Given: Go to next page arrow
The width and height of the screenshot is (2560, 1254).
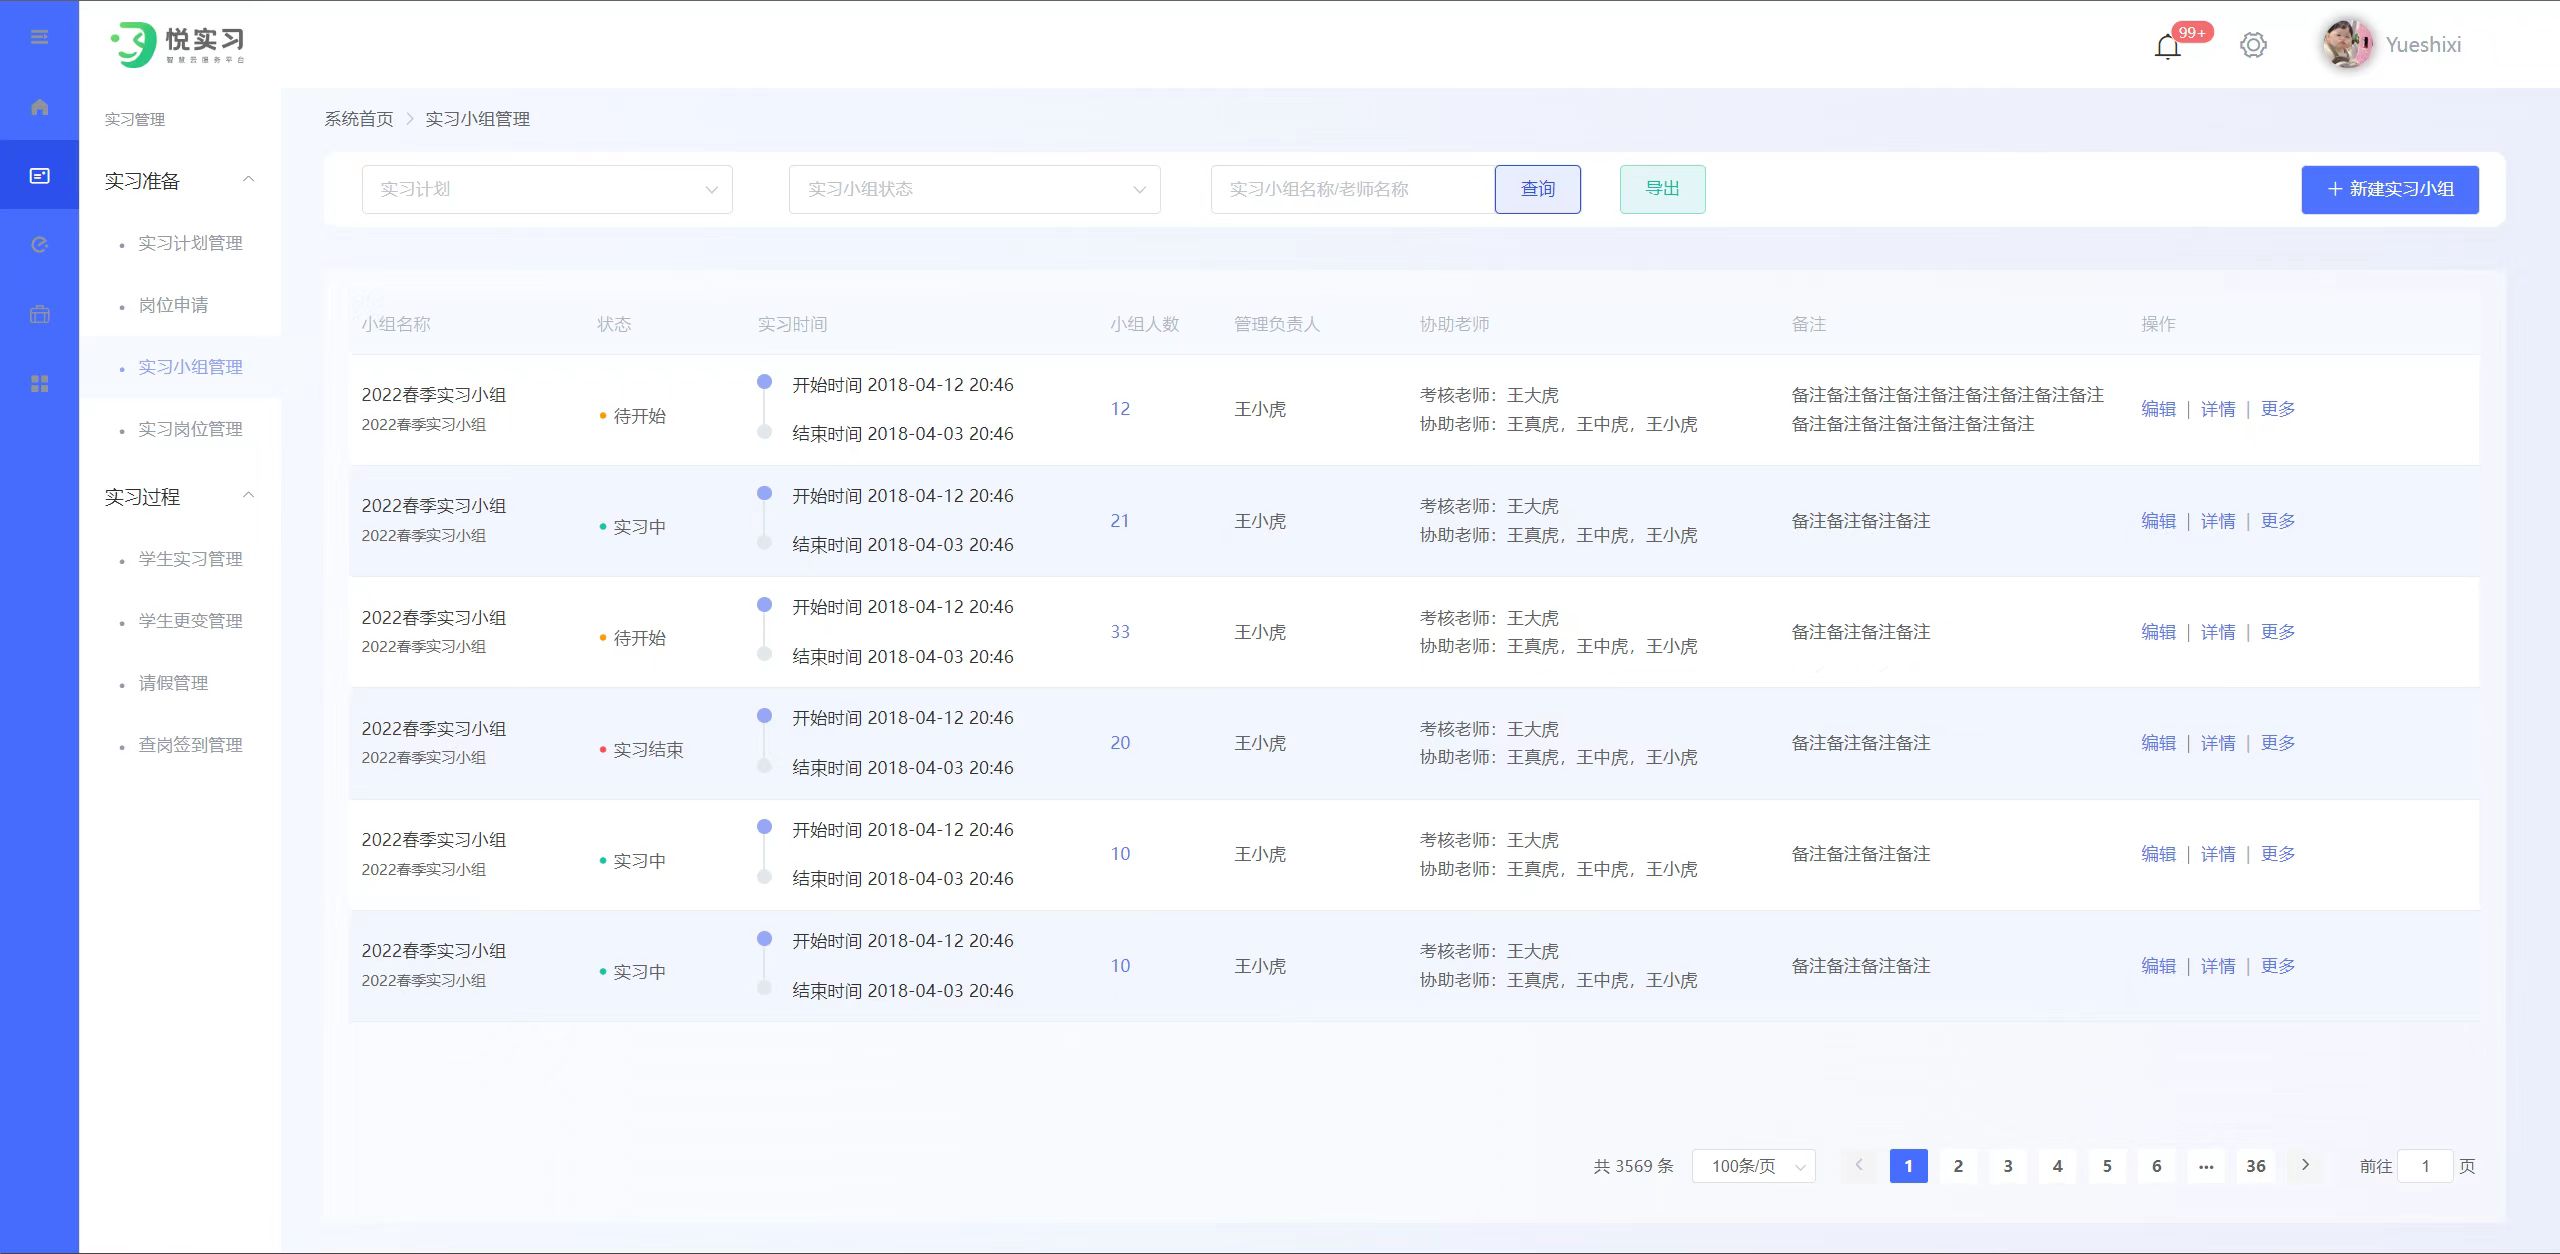Looking at the screenshot, I should coord(2305,1165).
